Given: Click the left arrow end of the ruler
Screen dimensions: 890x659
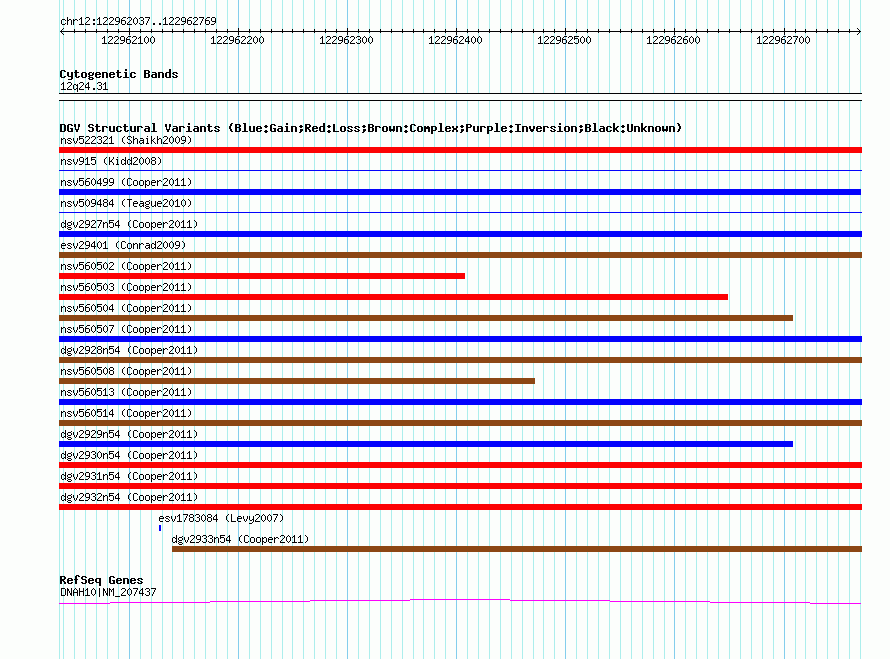Looking at the screenshot, I should pyautogui.click(x=62, y=31).
